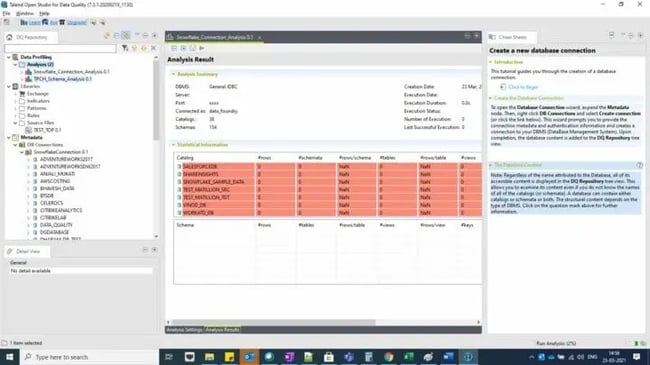Select the Snowflake_Connection_Analysis editor tab
This screenshot has height=365, width=650.
[x=214, y=37]
